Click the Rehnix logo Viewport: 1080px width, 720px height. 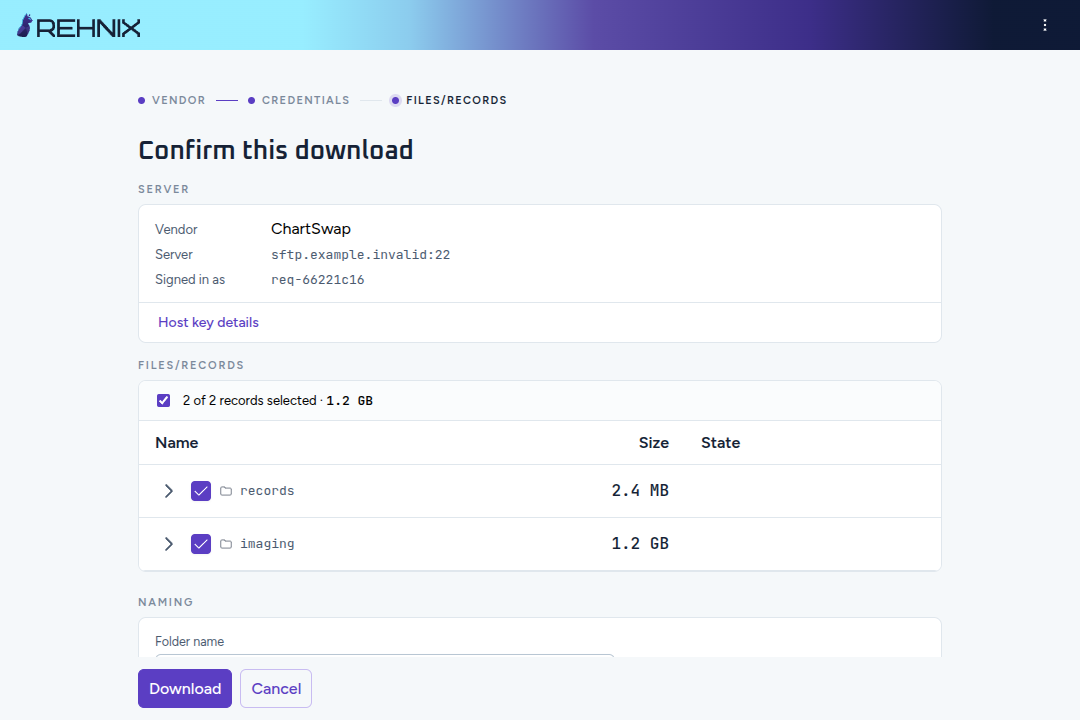(79, 26)
